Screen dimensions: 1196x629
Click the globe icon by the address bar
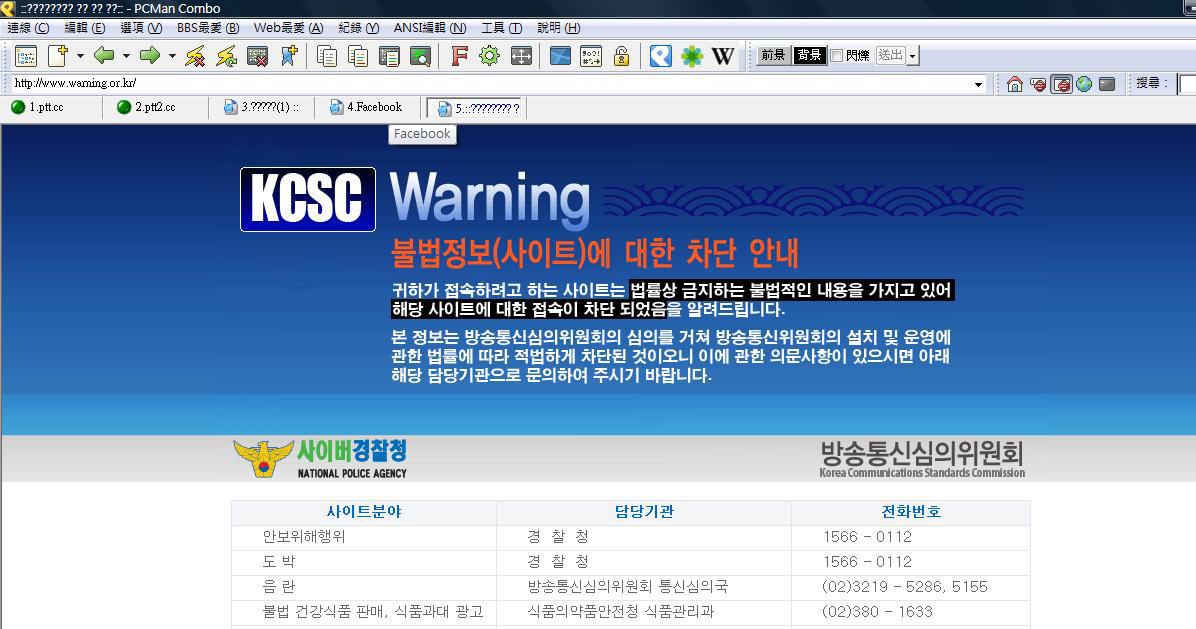tap(1084, 84)
